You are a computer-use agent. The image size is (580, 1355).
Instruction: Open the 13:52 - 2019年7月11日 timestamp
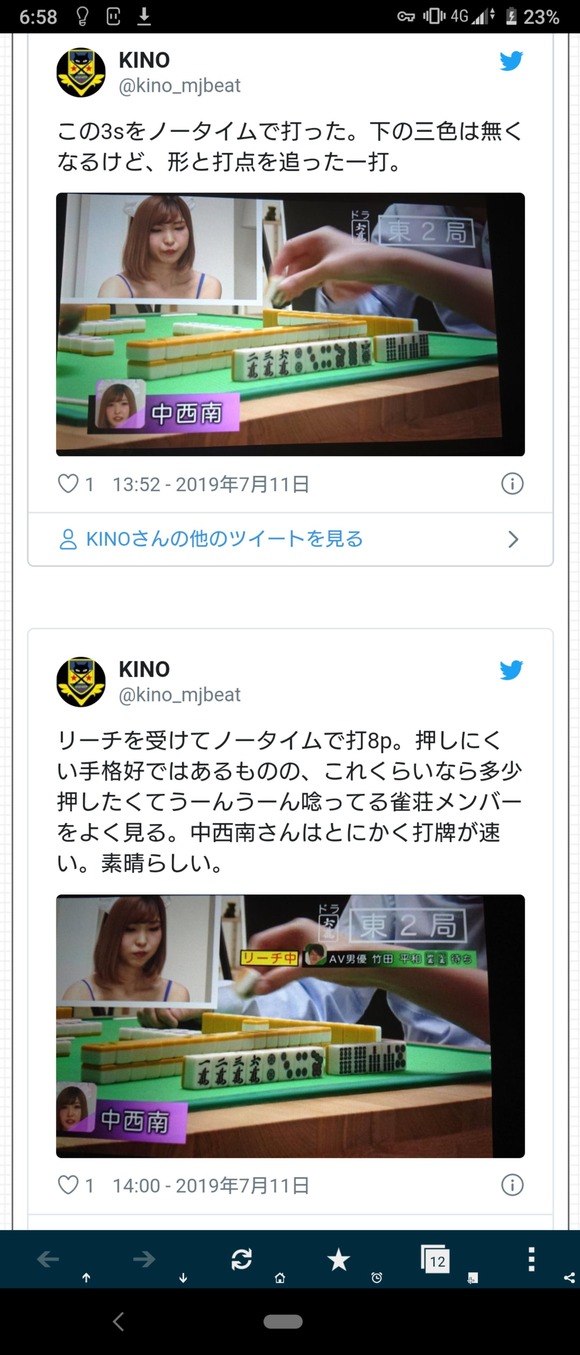(x=211, y=485)
